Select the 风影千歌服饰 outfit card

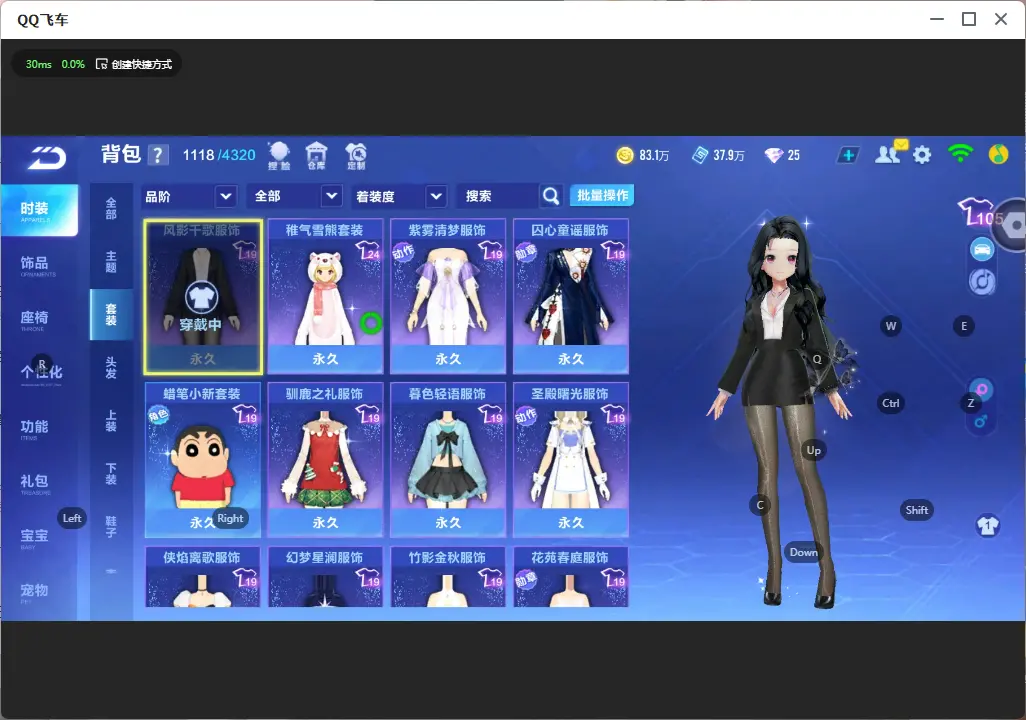(x=203, y=297)
